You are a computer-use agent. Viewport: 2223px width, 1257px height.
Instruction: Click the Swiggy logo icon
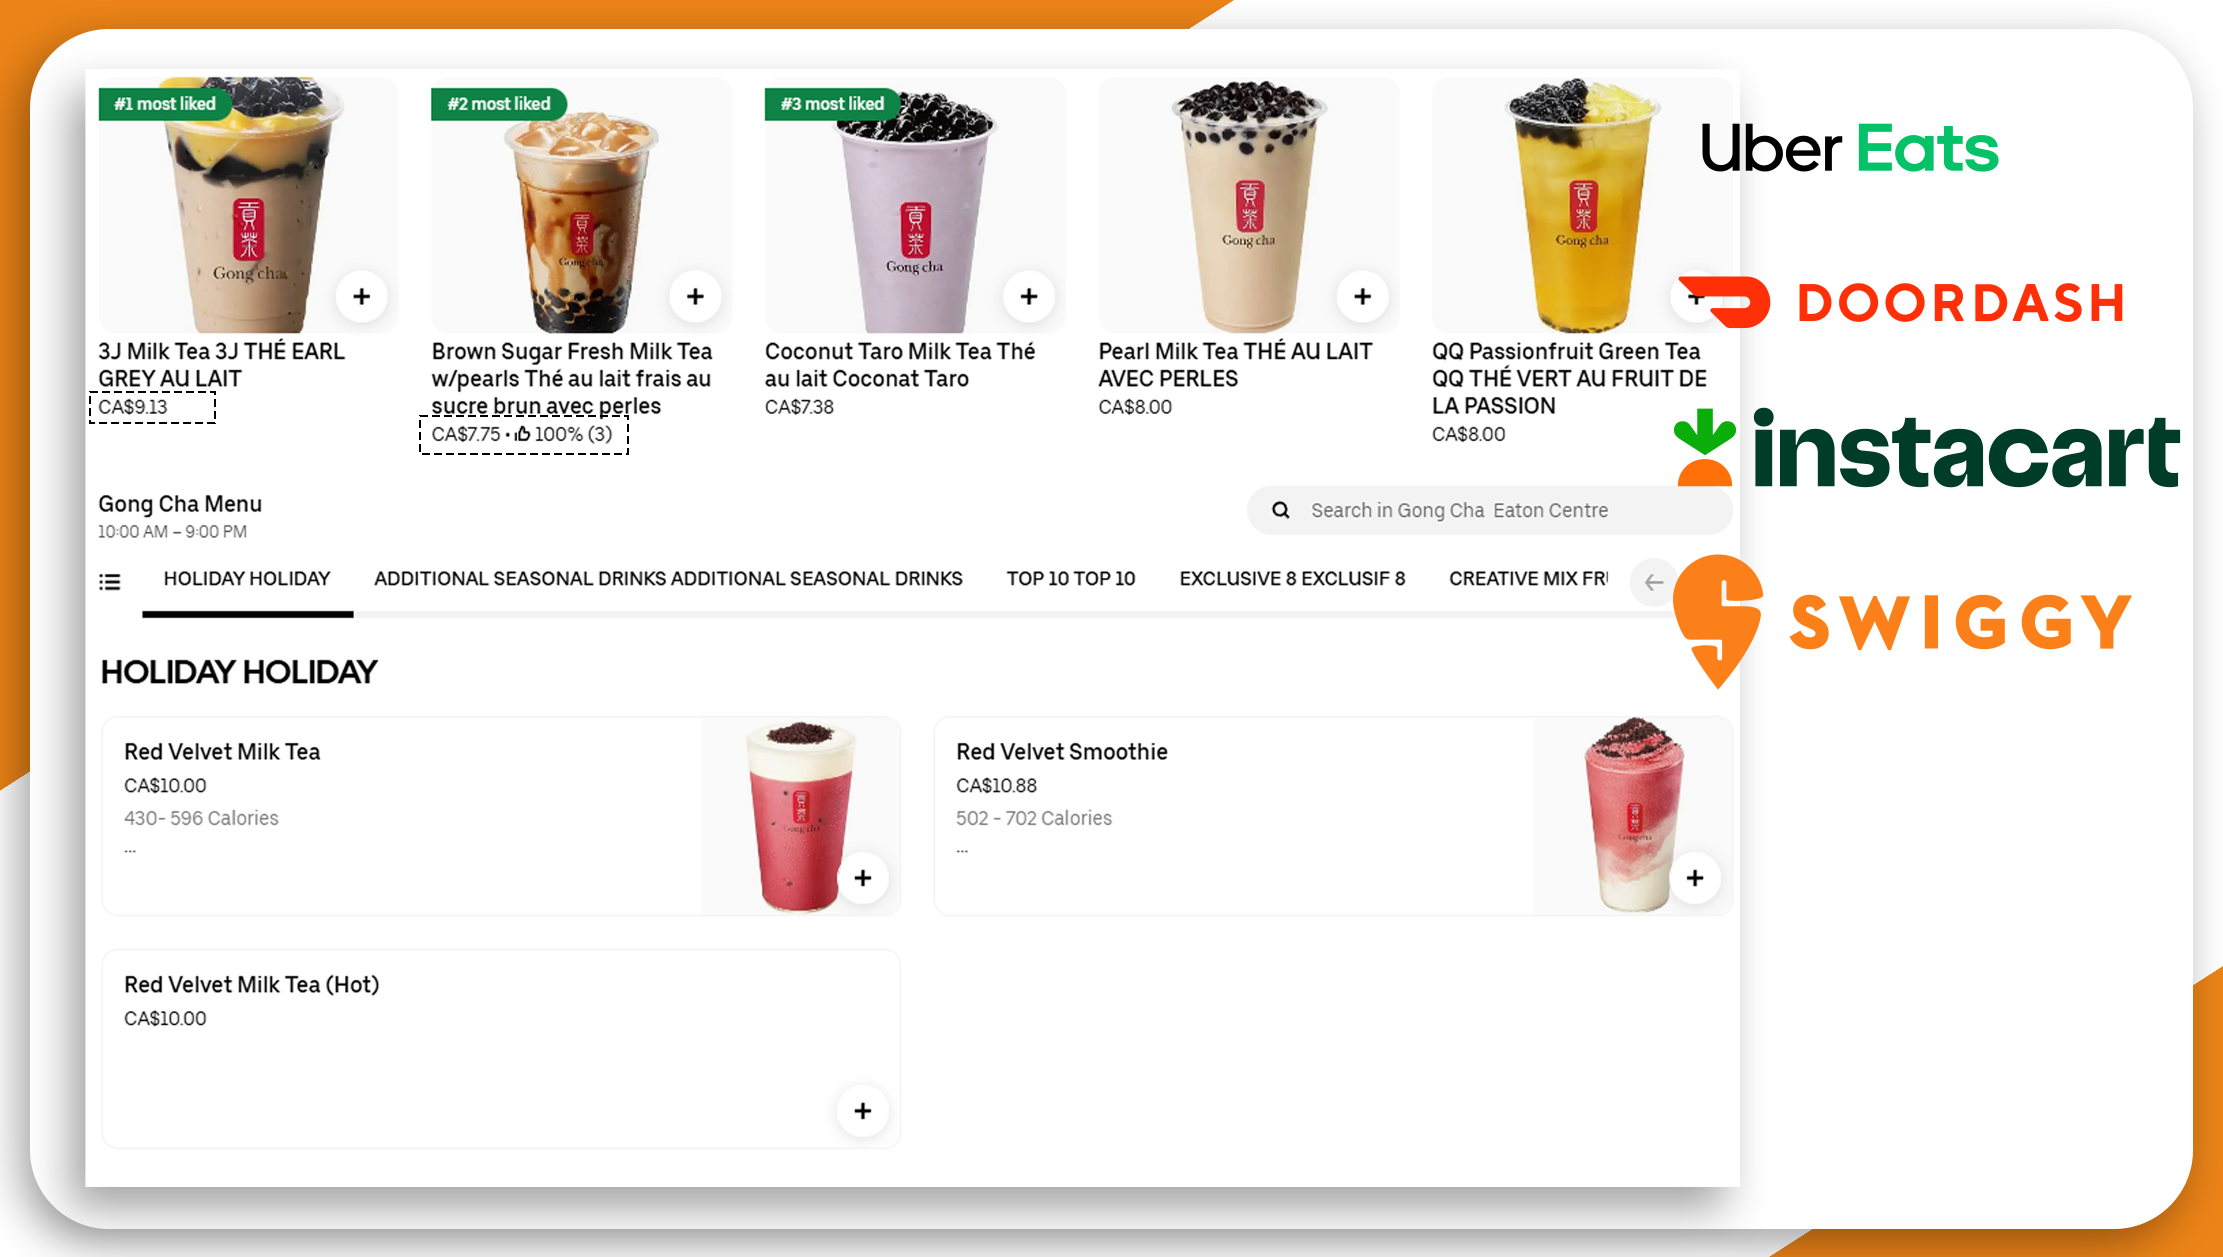point(1704,619)
